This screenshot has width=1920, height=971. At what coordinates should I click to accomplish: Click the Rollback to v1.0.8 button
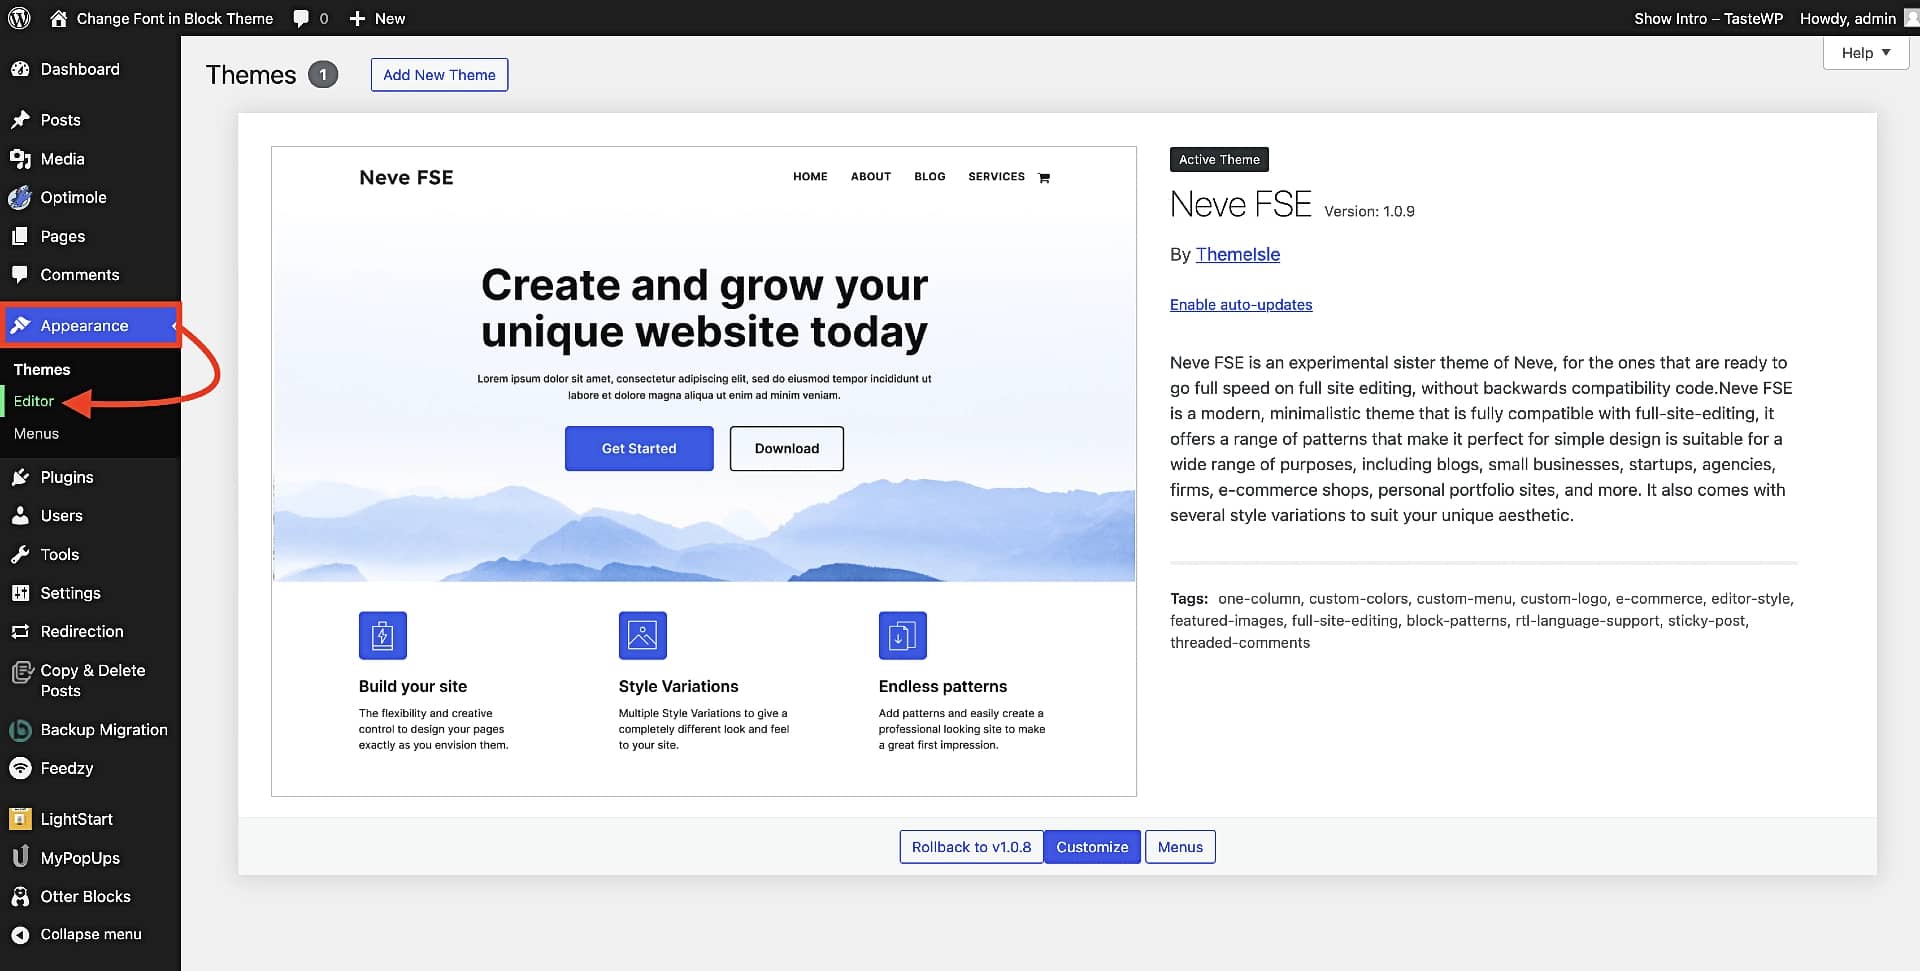coord(971,847)
